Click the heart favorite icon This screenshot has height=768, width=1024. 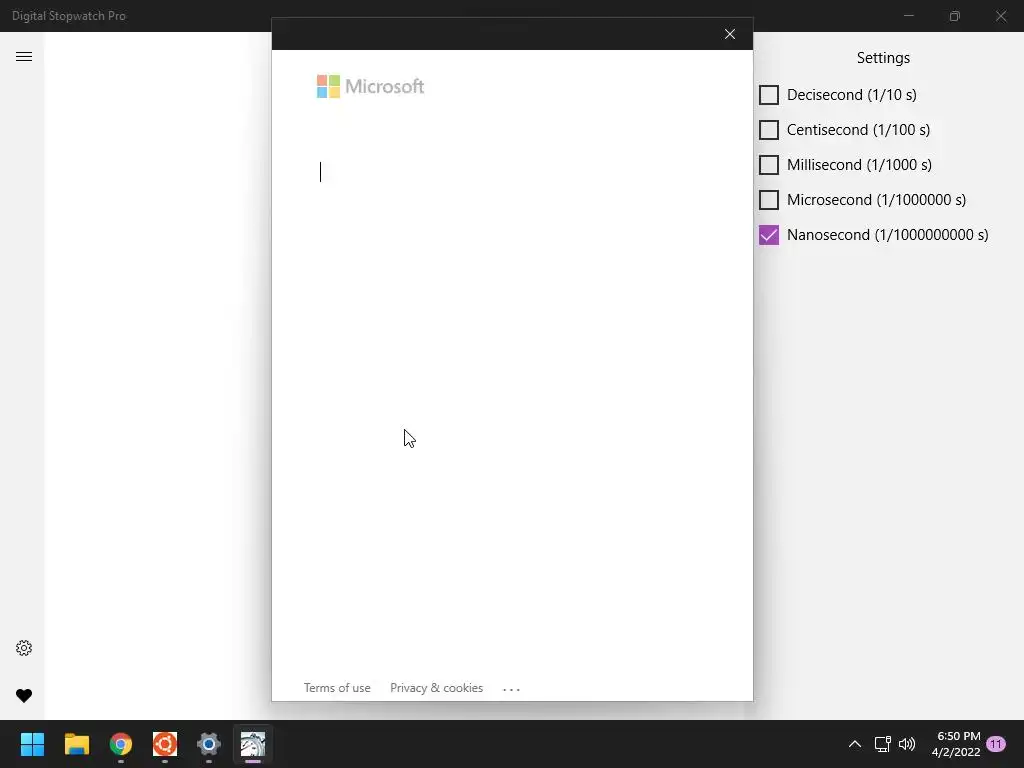coord(24,696)
